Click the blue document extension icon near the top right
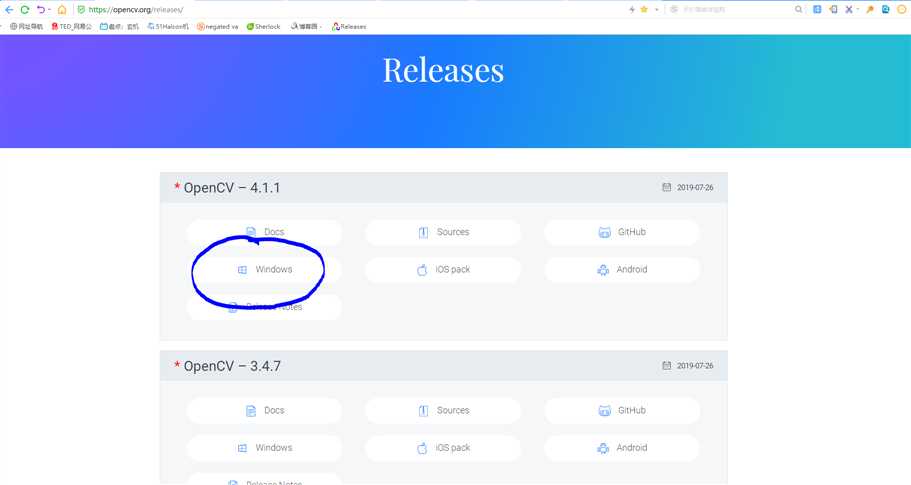This screenshot has width=911, height=485. click(x=885, y=9)
